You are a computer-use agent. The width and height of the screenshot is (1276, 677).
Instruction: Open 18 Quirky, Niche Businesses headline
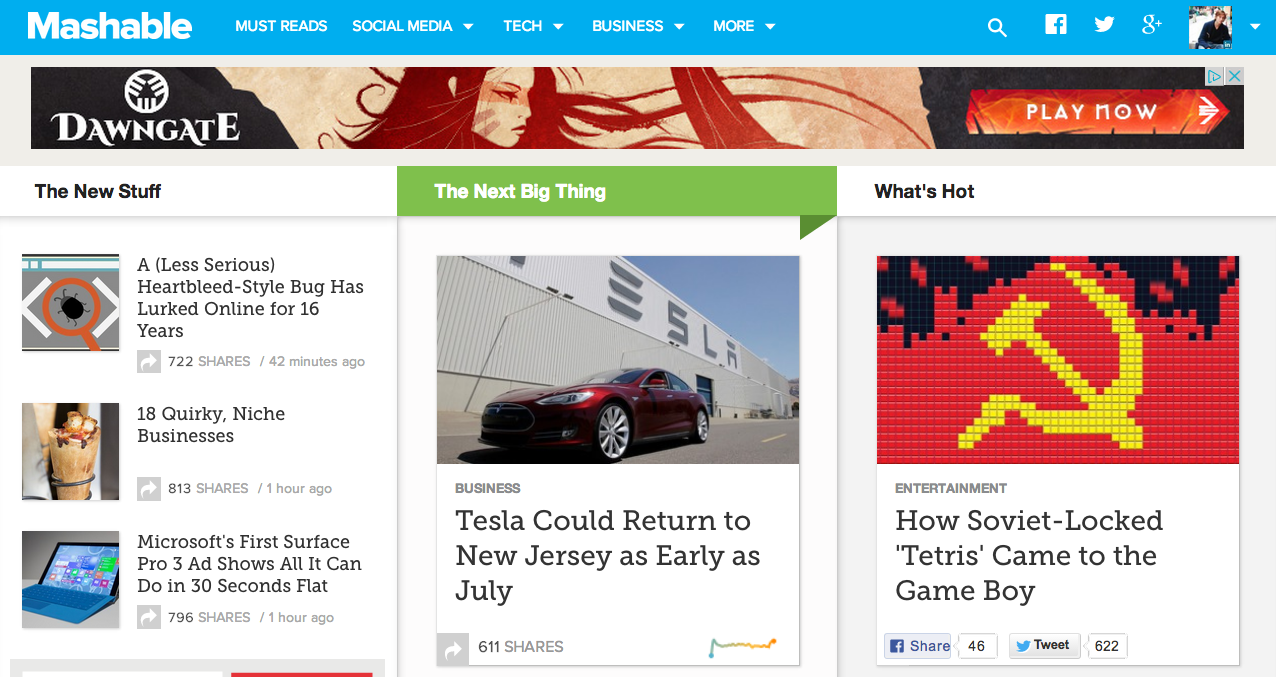click(211, 425)
